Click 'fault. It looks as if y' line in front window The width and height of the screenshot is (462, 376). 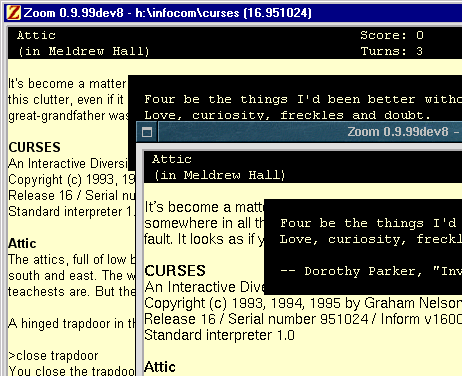204,239
